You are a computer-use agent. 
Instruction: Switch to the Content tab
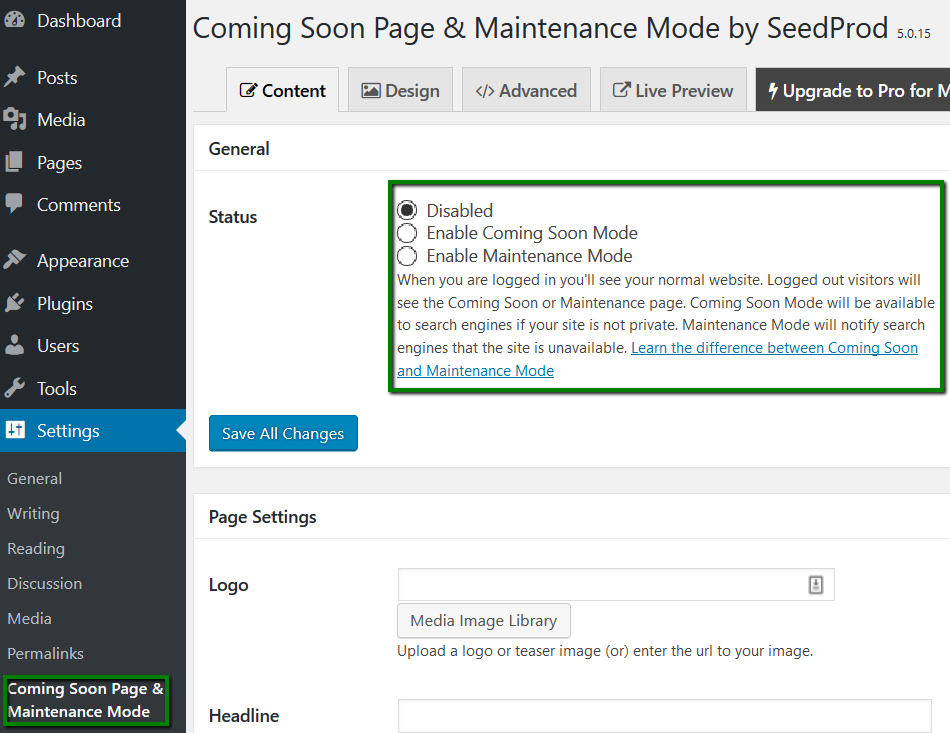click(282, 90)
